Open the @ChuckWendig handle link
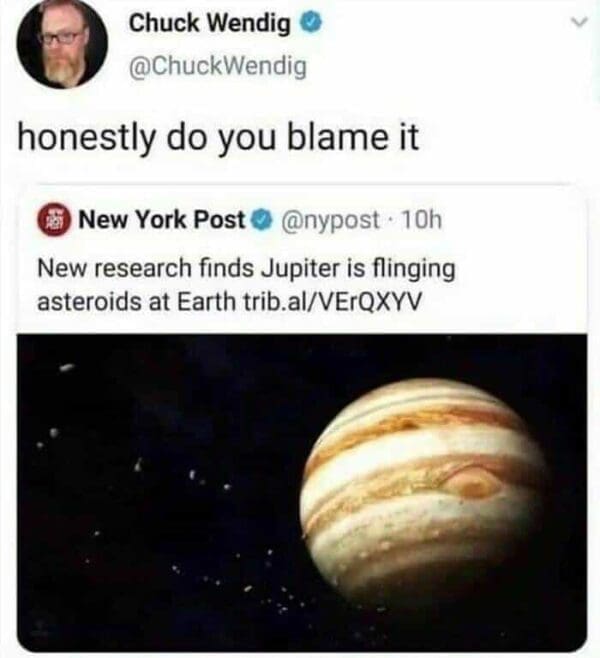The image size is (600, 658). pyautogui.click(x=218, y=66)
